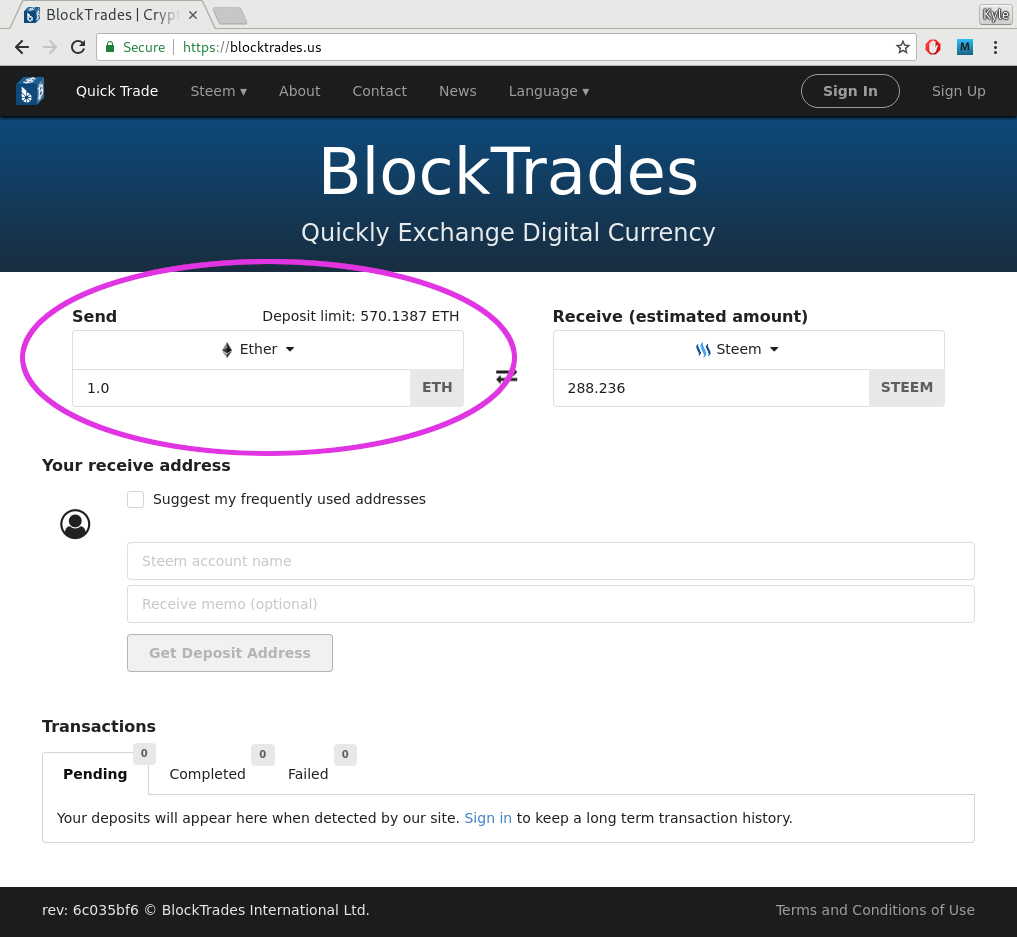Close the BlockTrades browser tab
This screenshot has height=937, width=1017.
[193, 15]
